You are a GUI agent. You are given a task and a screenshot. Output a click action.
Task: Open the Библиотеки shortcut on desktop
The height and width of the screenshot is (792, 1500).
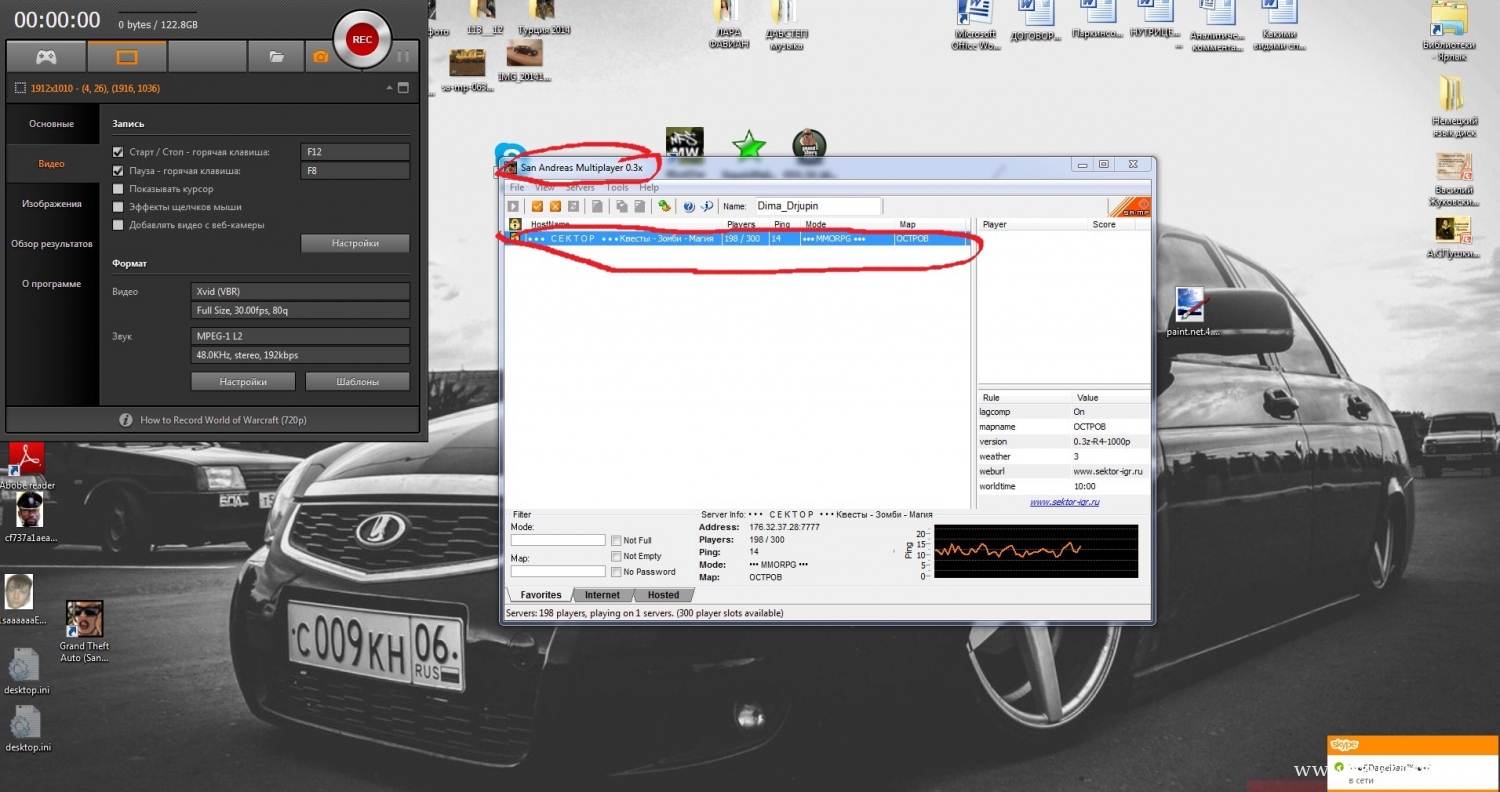pyautogui.click(x=1449, y=32)
